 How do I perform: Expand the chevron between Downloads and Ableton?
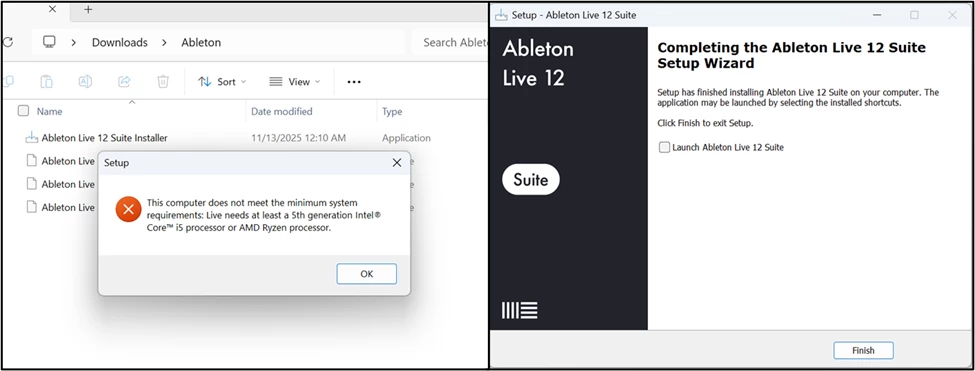(165, 42)
